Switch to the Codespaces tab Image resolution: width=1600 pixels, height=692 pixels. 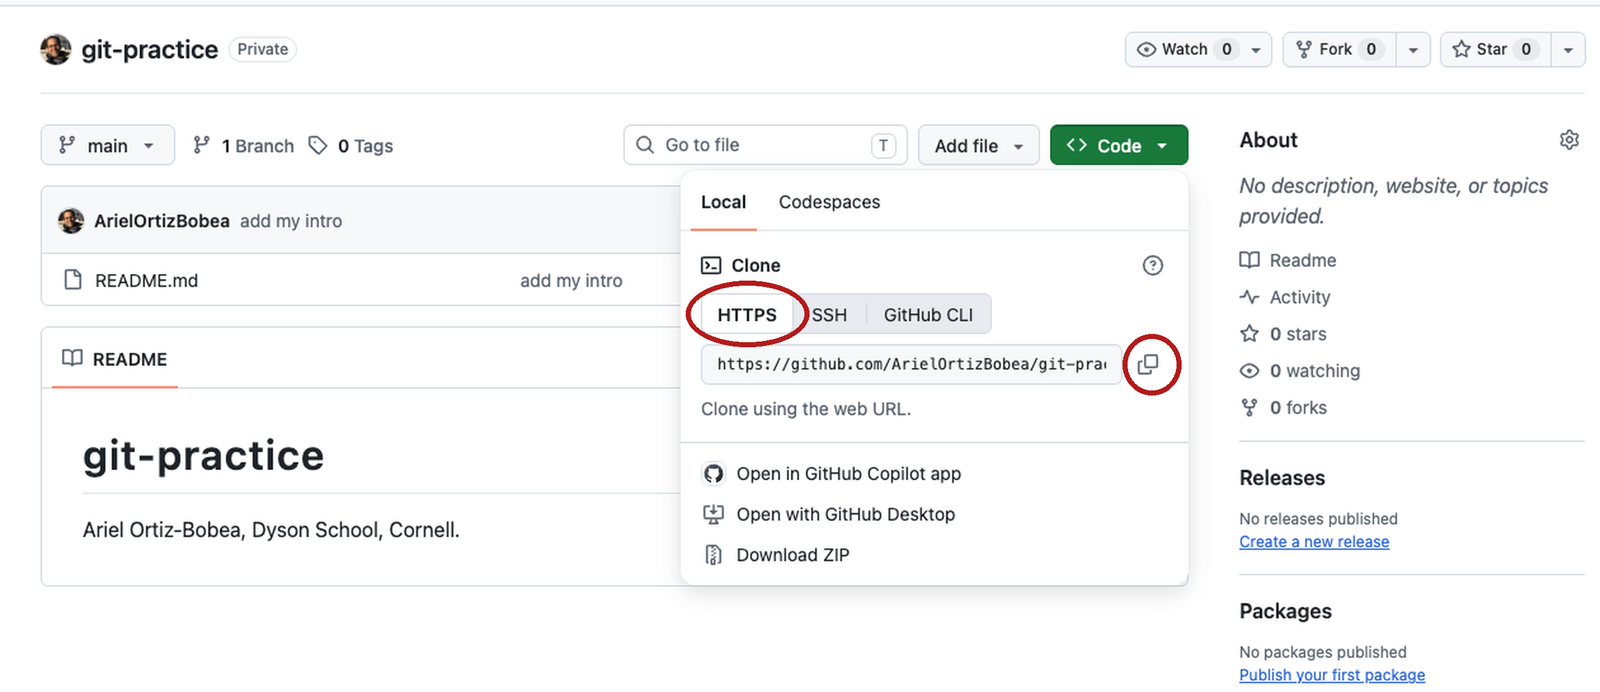(829, 202)
